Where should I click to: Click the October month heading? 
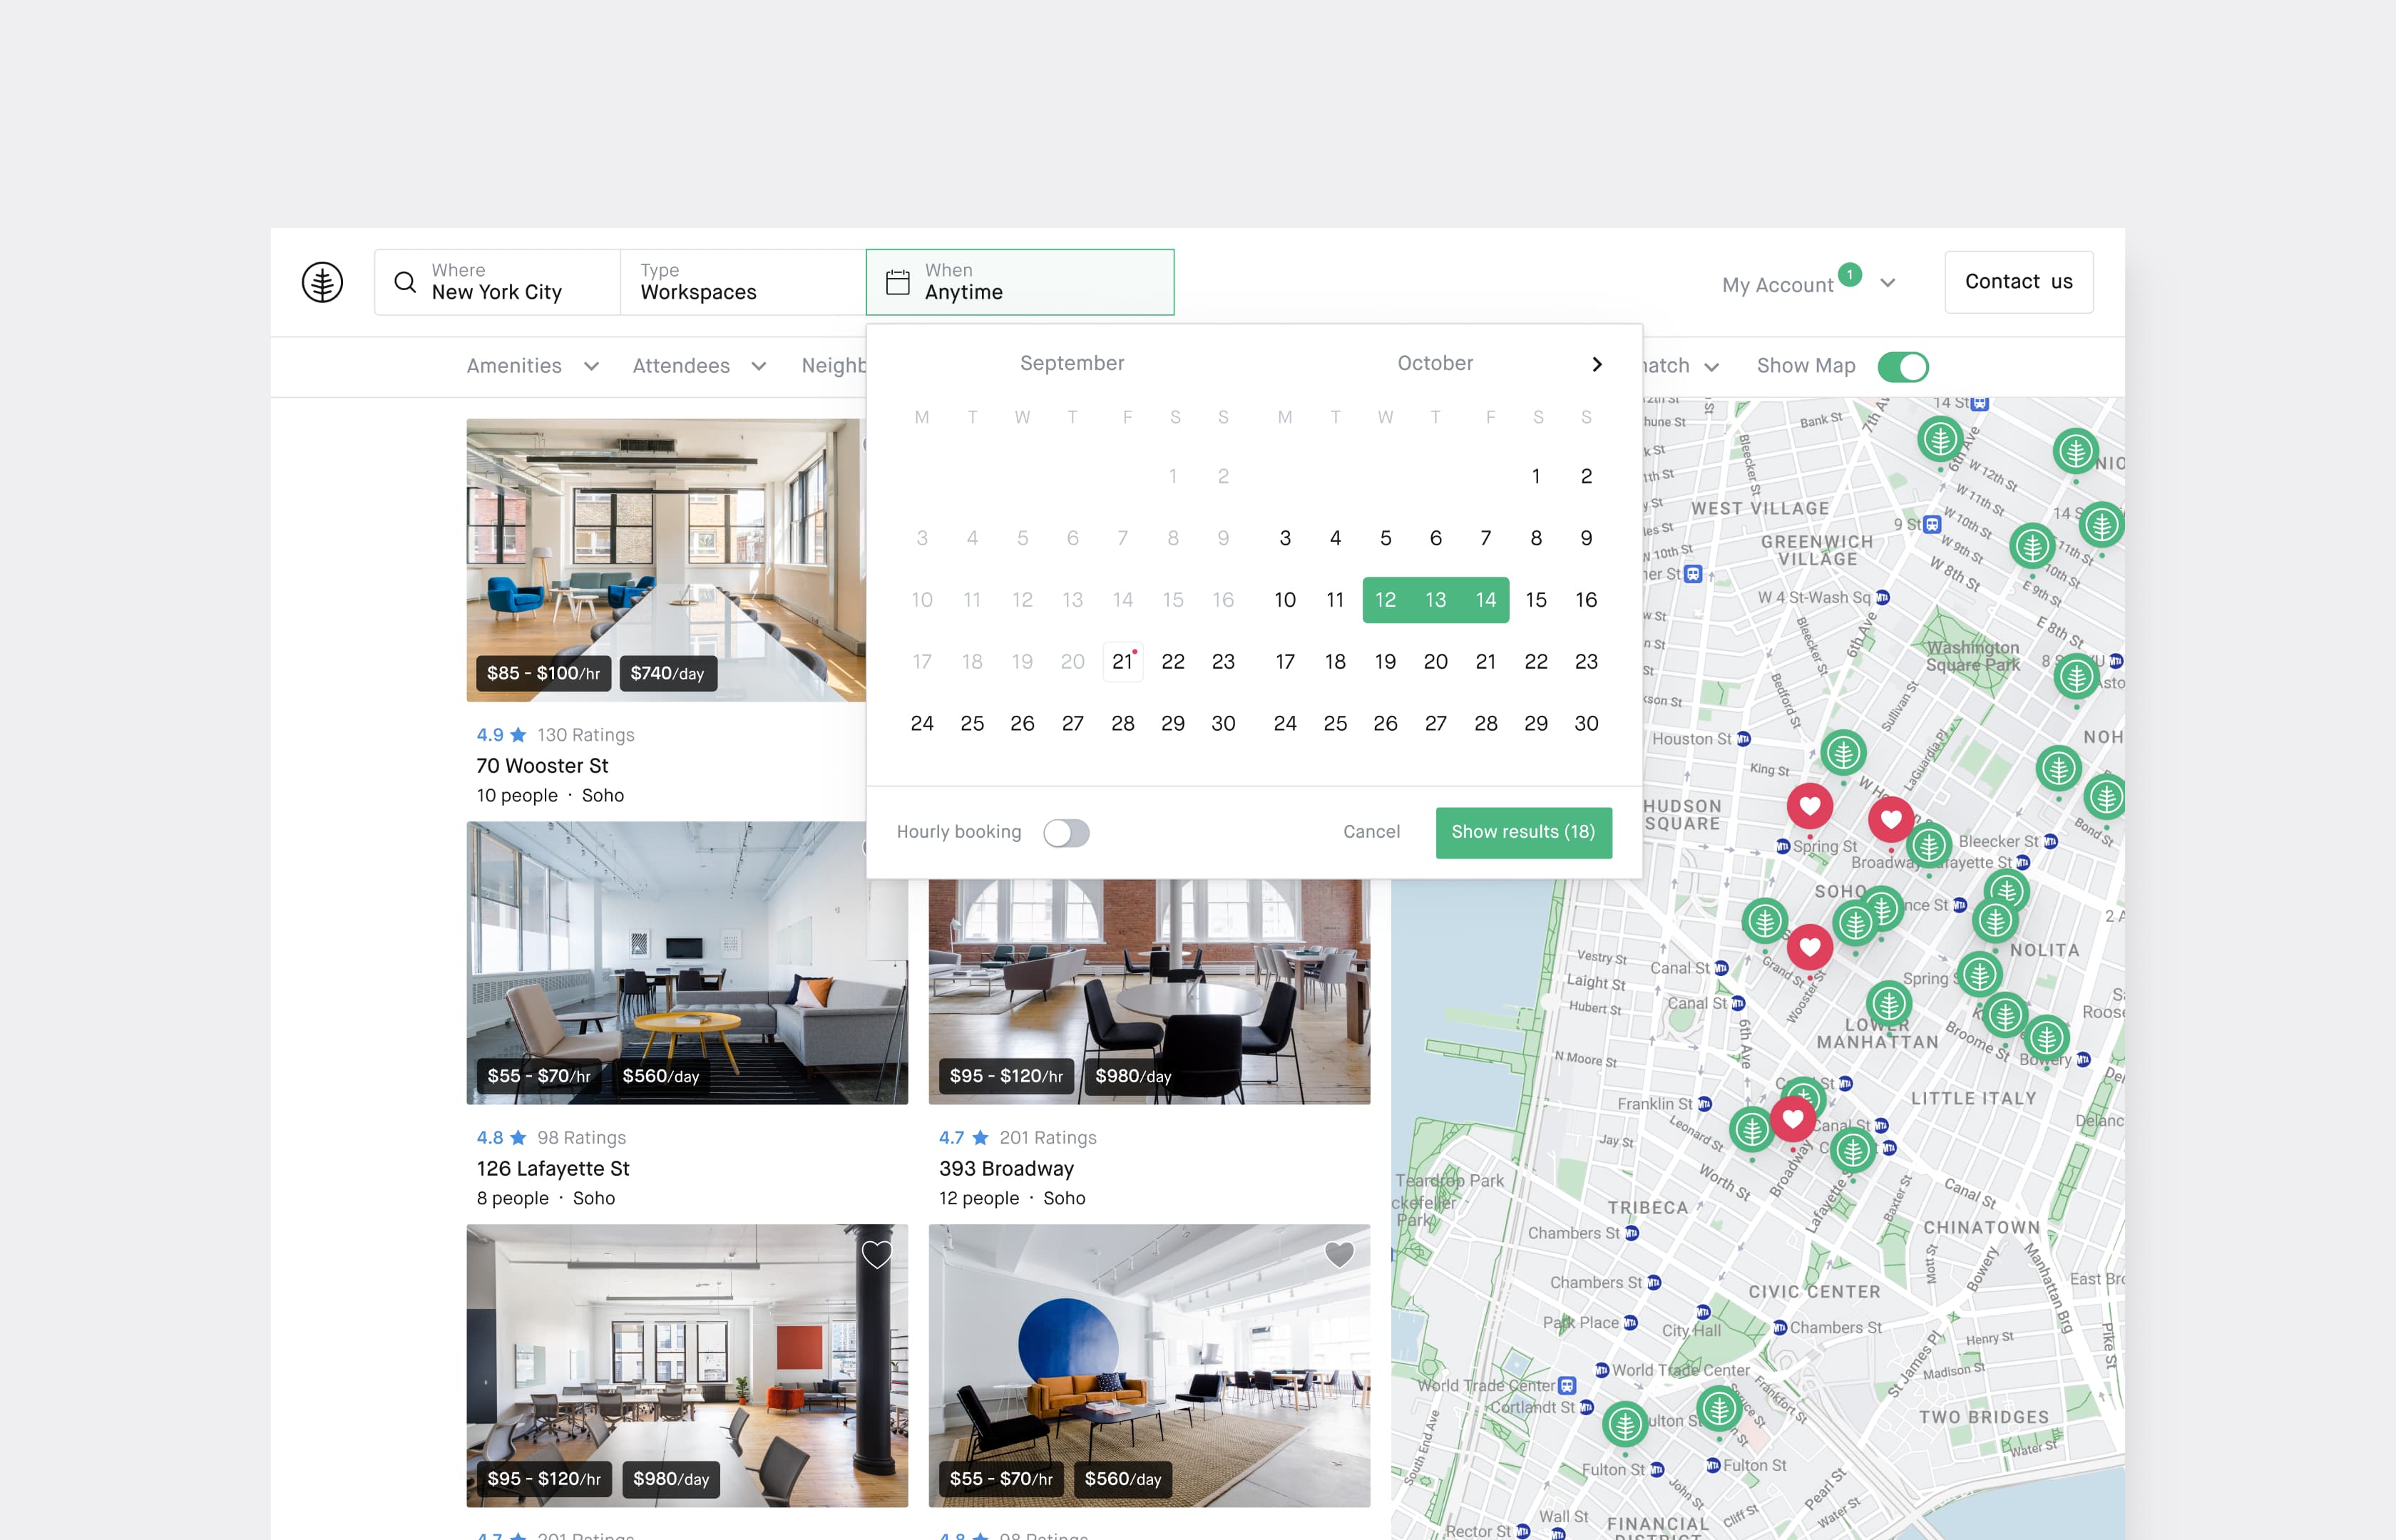[x=1435, y=364]
